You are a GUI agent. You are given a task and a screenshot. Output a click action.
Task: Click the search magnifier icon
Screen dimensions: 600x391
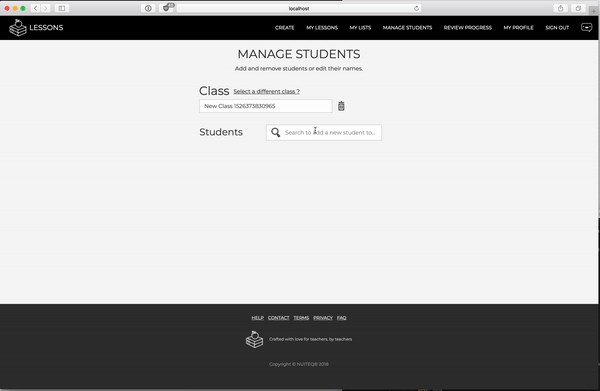276,132
